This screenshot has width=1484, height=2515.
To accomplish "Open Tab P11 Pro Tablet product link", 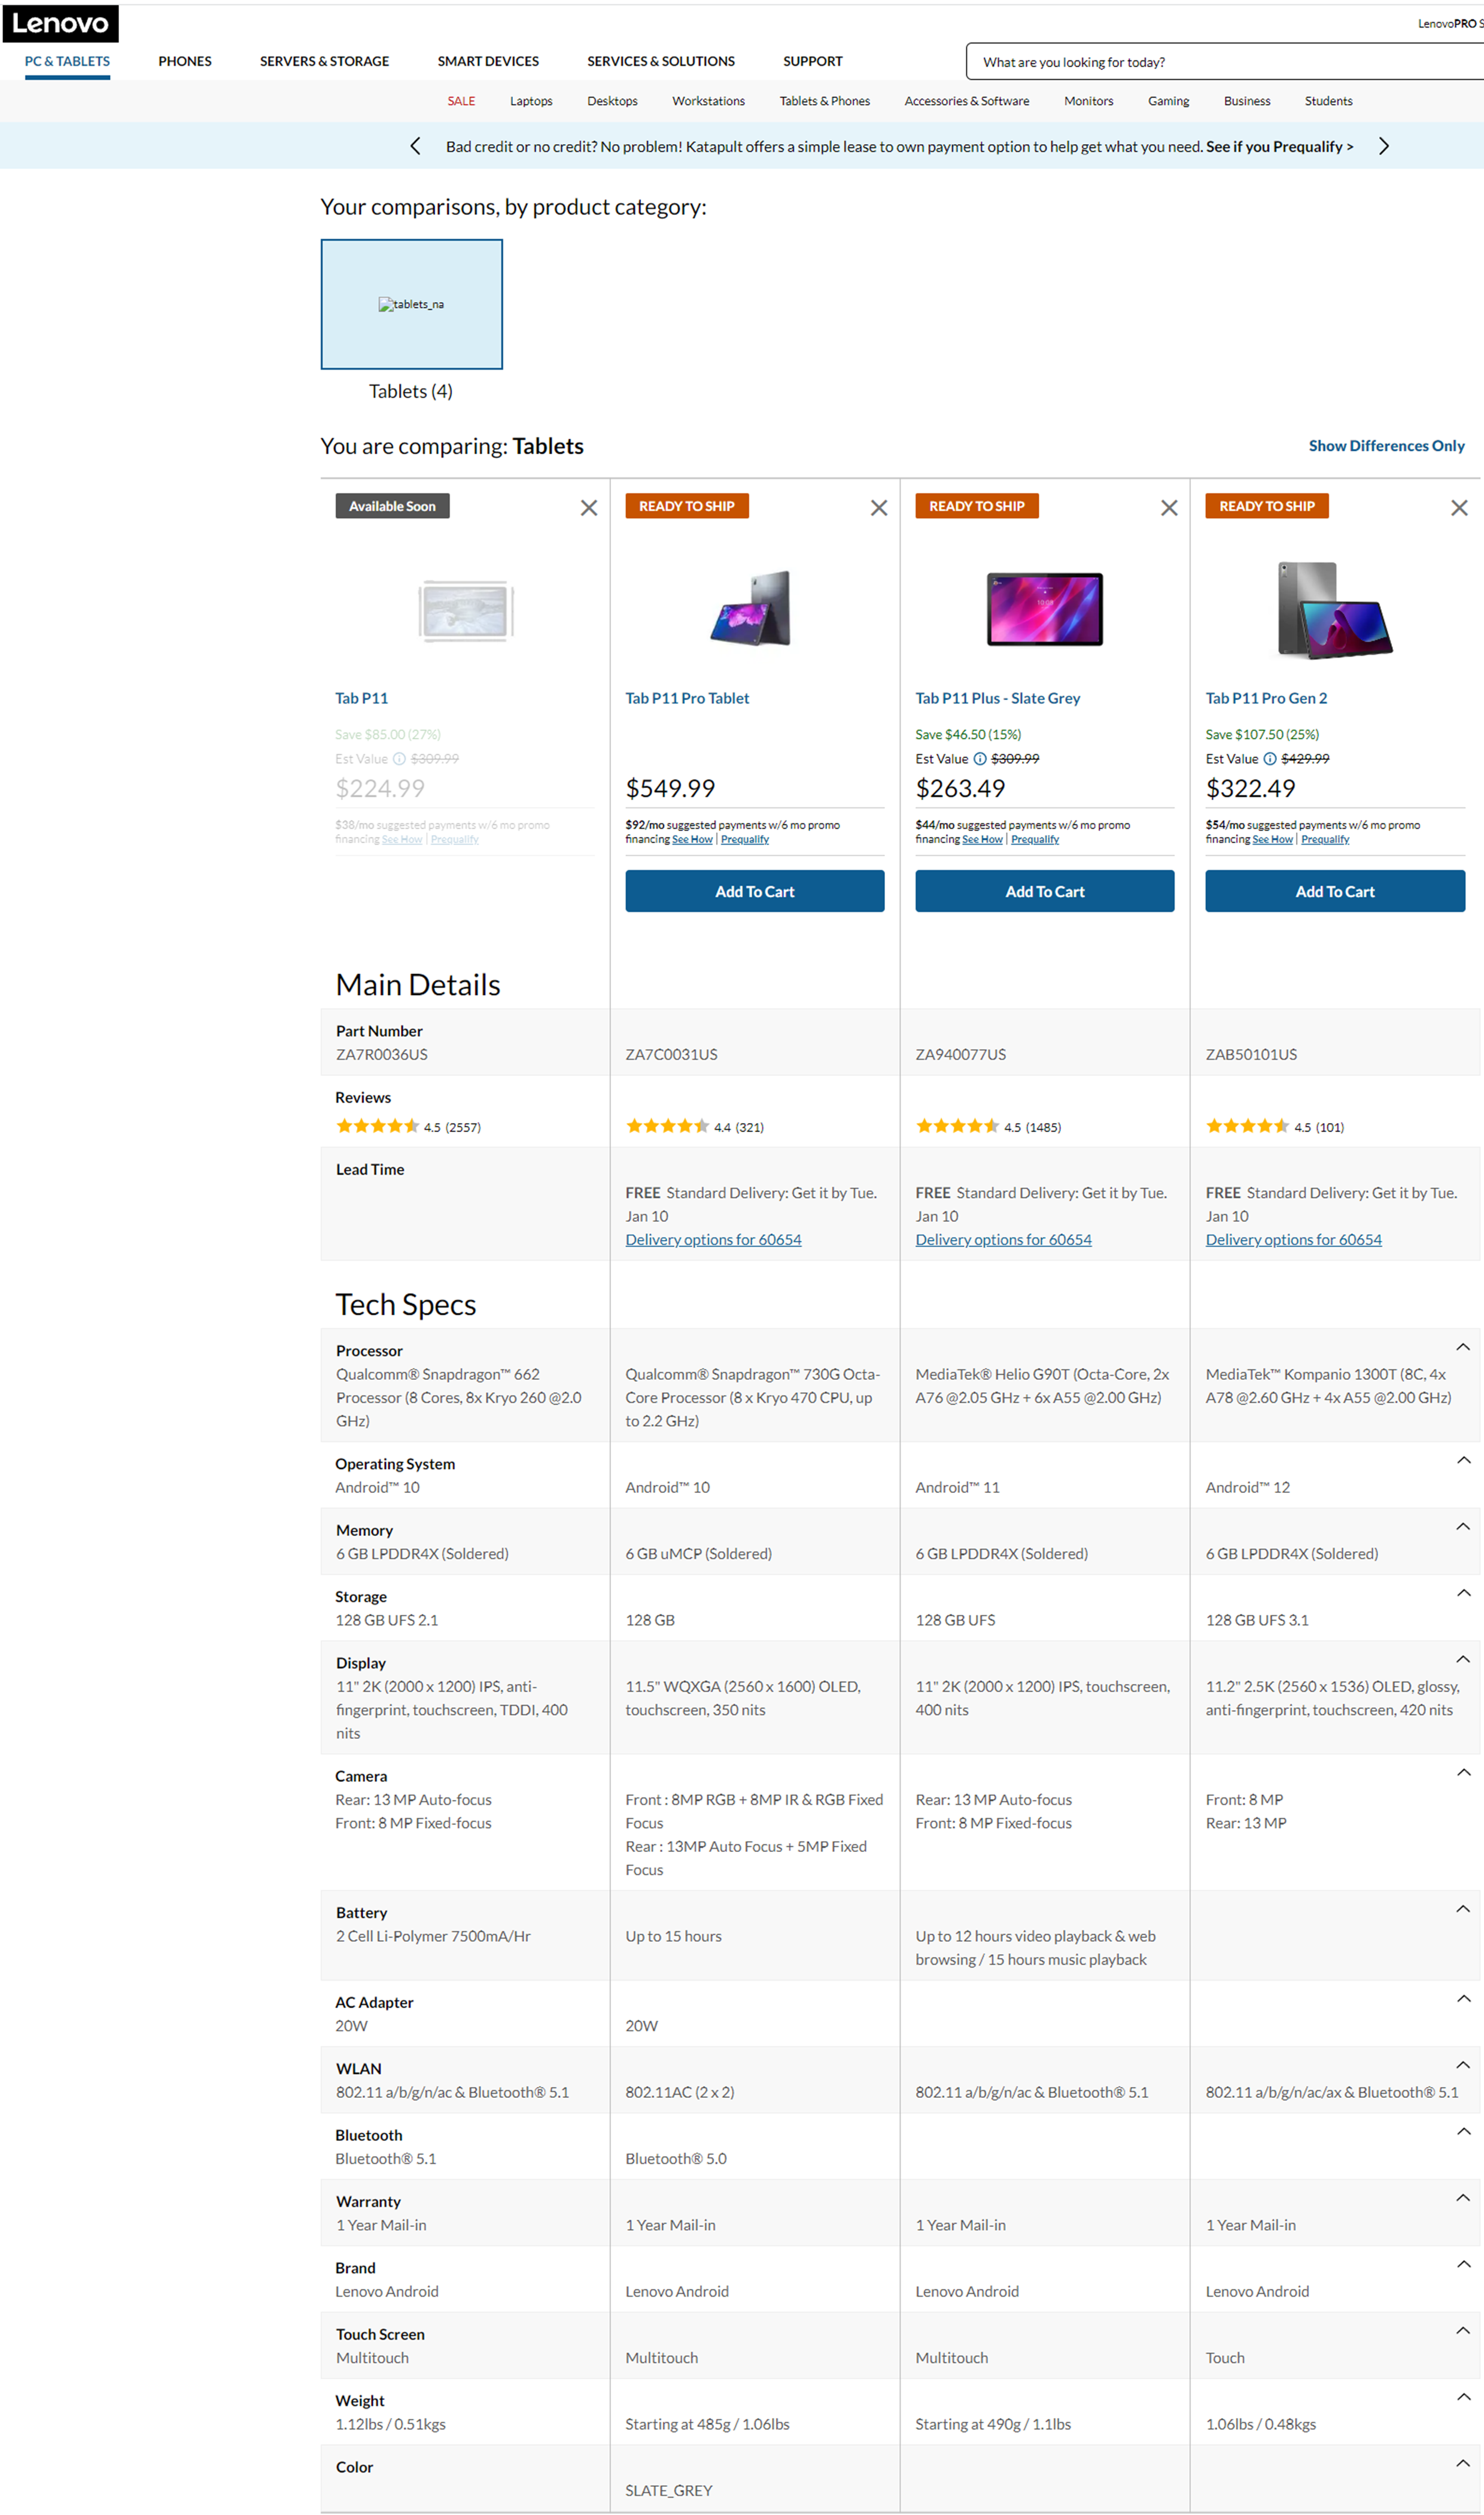I will coord(687,698).
